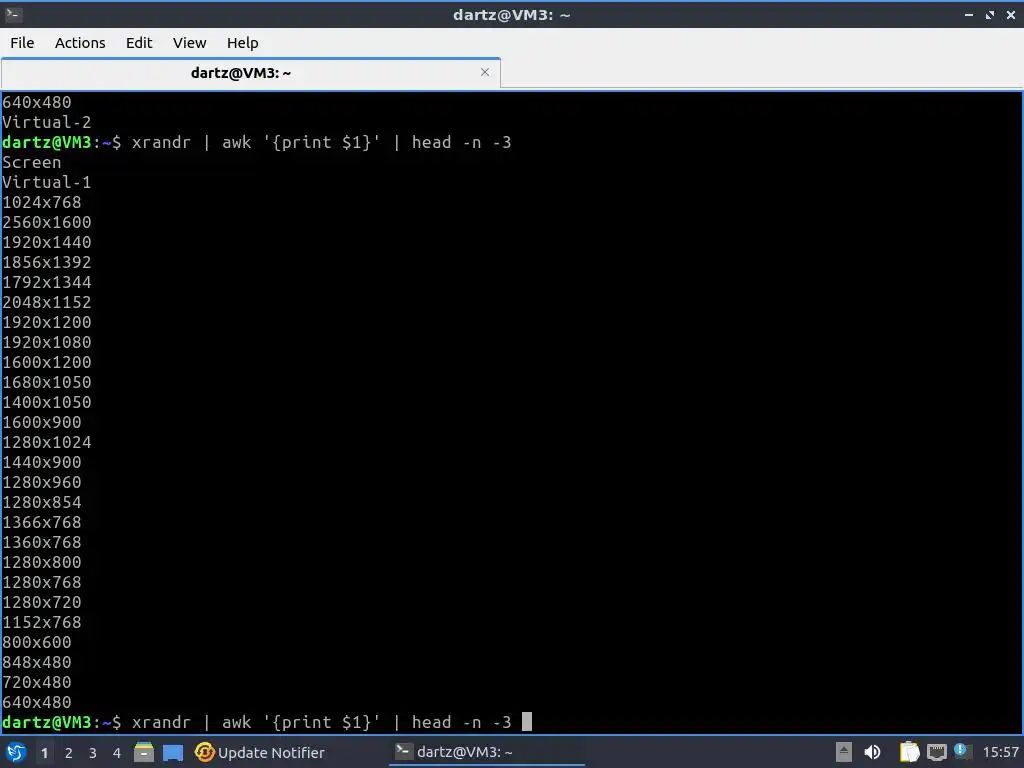The height and width of the screenshot is (768, 1024).
Task: Click the show desktop icon in the panel
Action: click(173, 752)
